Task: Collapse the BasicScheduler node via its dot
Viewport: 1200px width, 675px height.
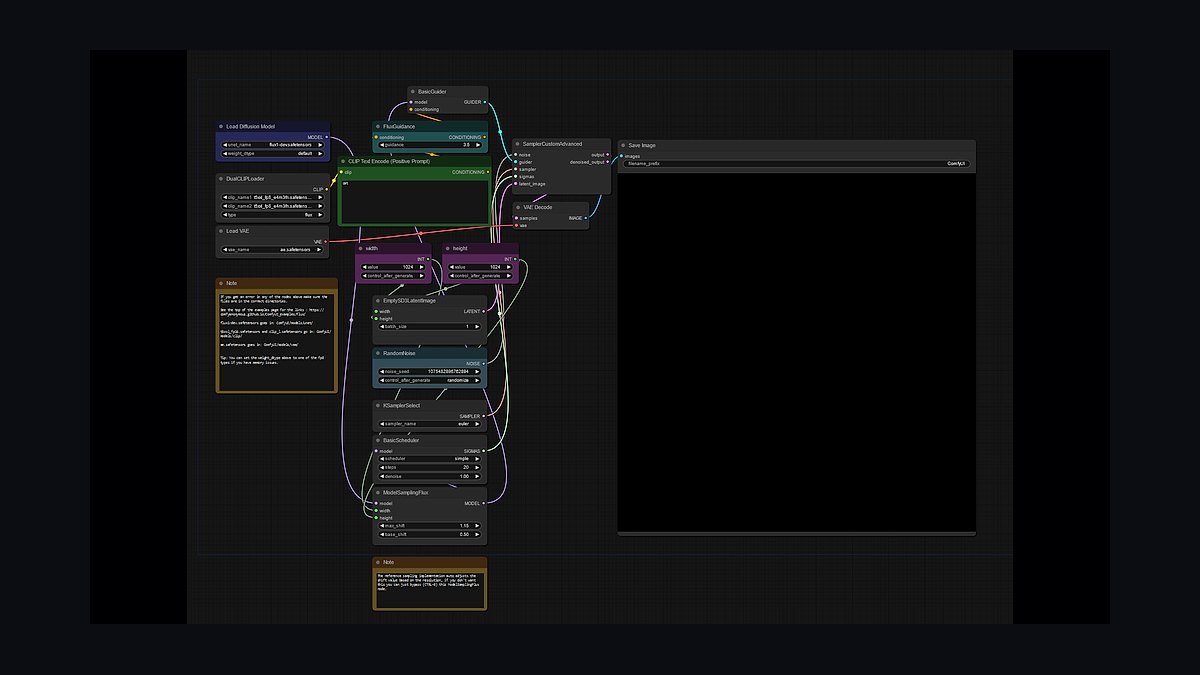Action: [378, 440]
